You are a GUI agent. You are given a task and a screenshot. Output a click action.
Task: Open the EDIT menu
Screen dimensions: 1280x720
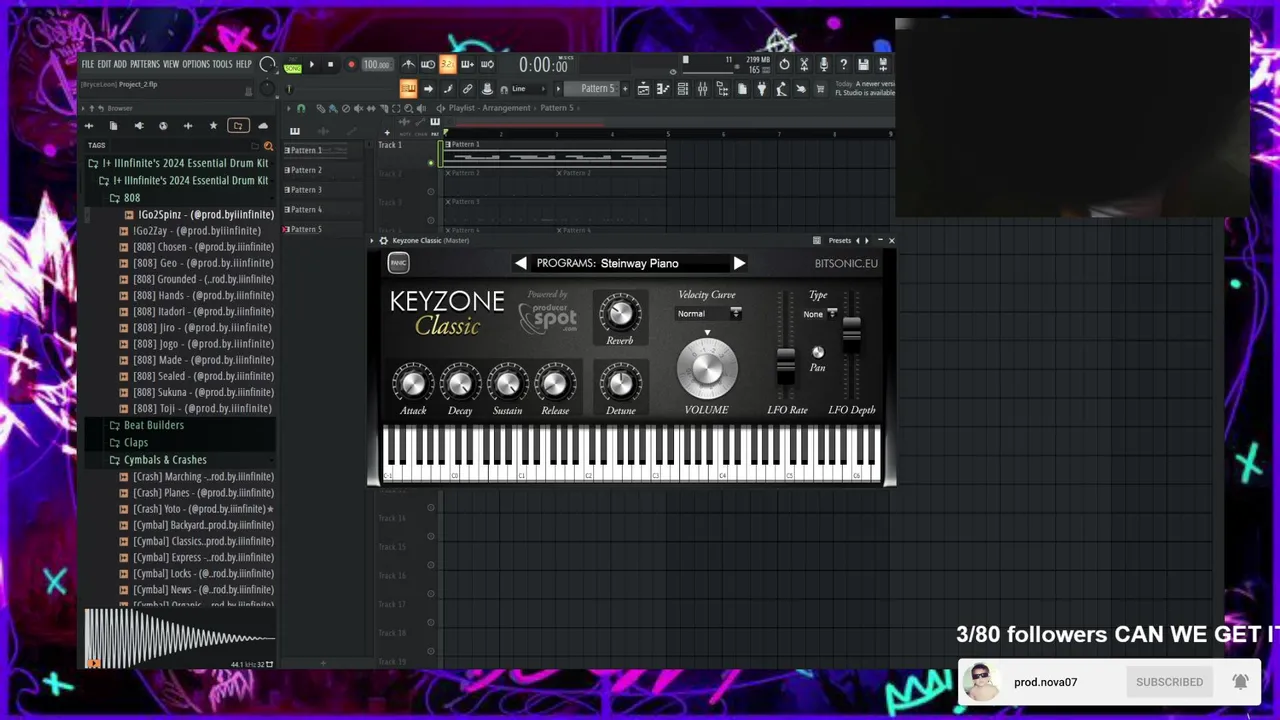(104, 64)
